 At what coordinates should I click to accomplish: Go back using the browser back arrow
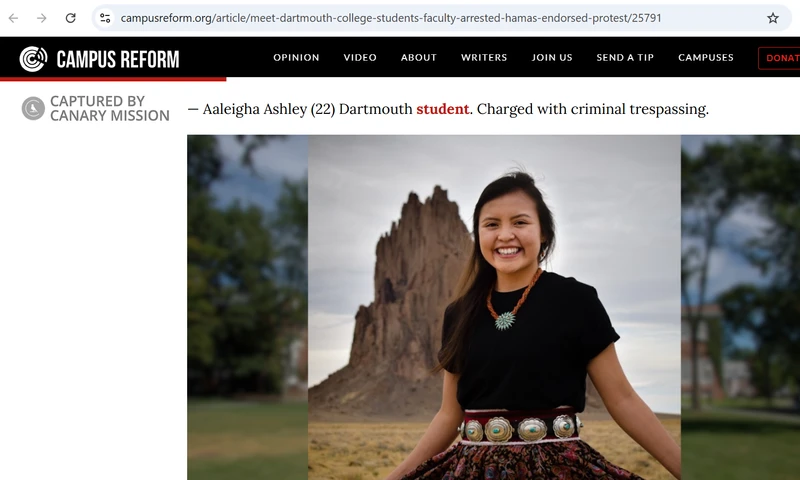(x=13, y=18)
